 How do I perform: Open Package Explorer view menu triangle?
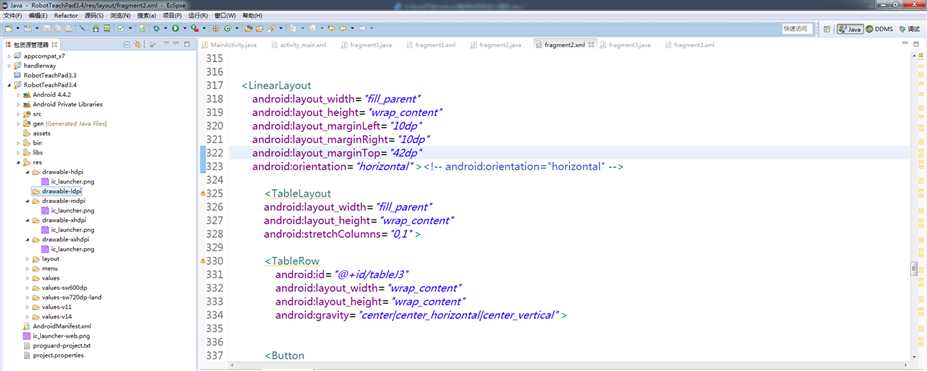[166, 44]
